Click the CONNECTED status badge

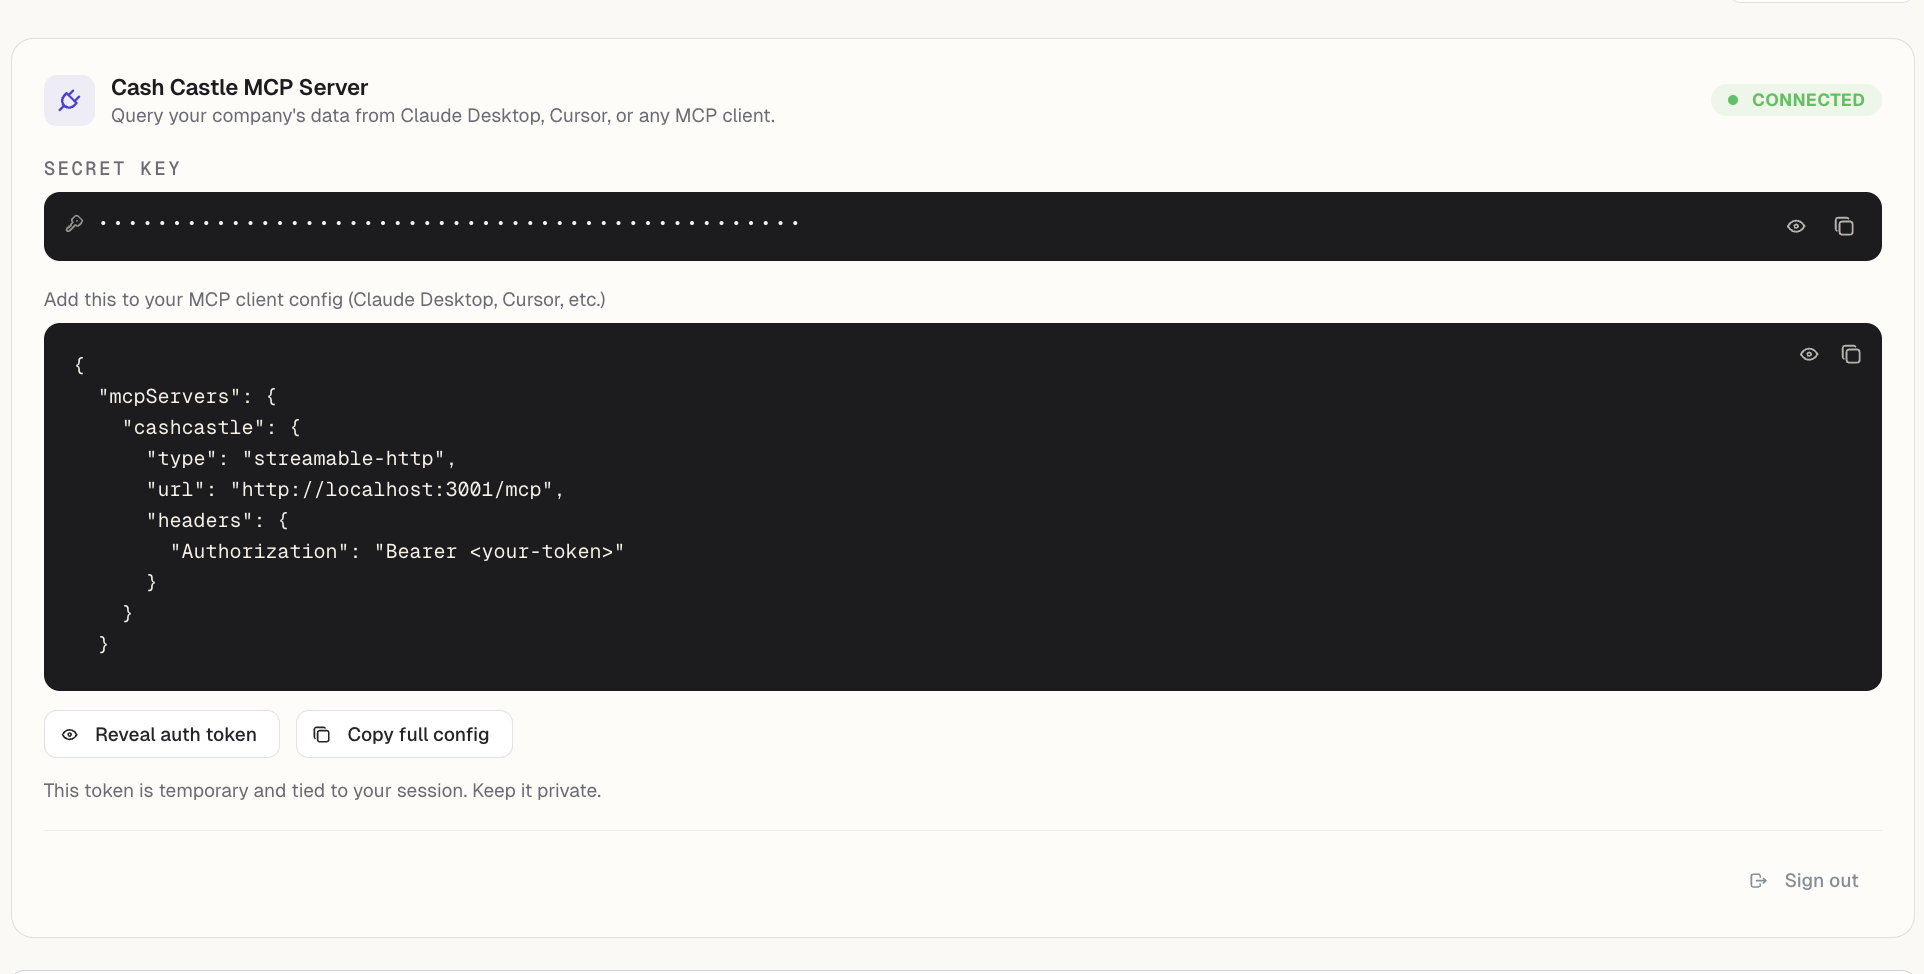pos(1796,100)
